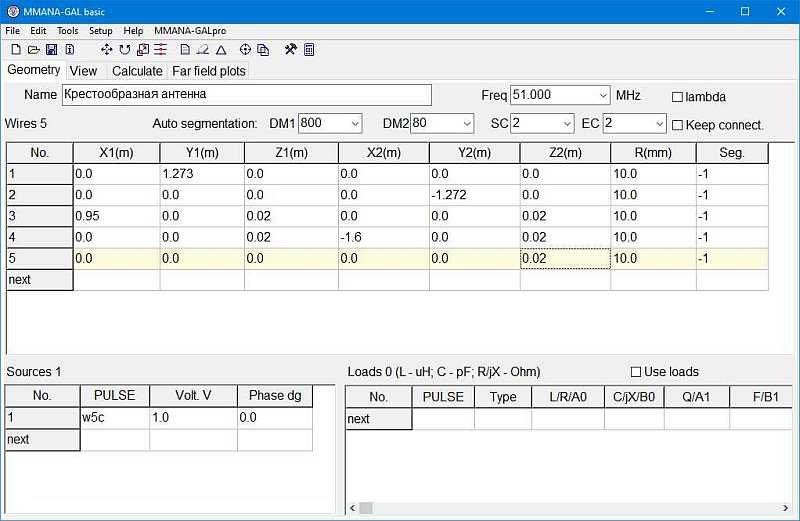
Task: Open the MMANA-GALpro menu
Action: click(190, 31)
